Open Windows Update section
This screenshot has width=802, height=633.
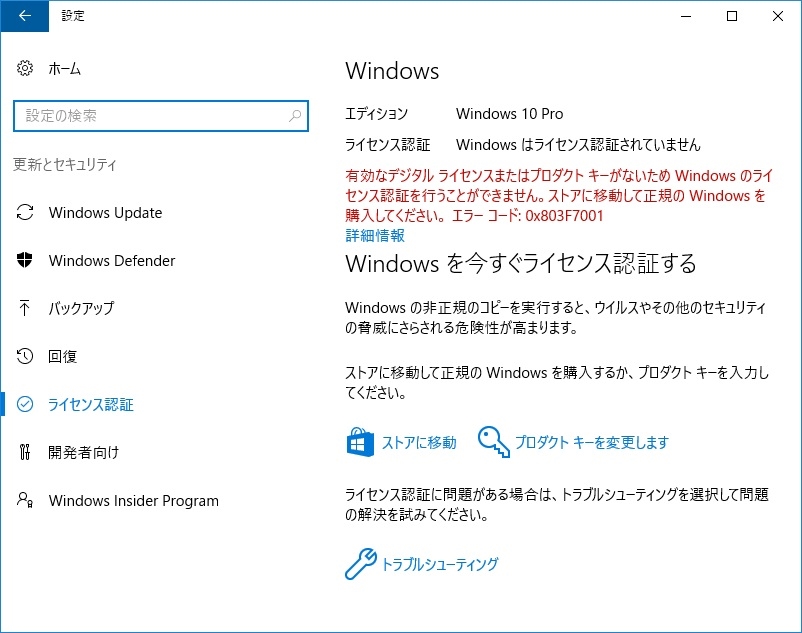[x=105, y=213]
